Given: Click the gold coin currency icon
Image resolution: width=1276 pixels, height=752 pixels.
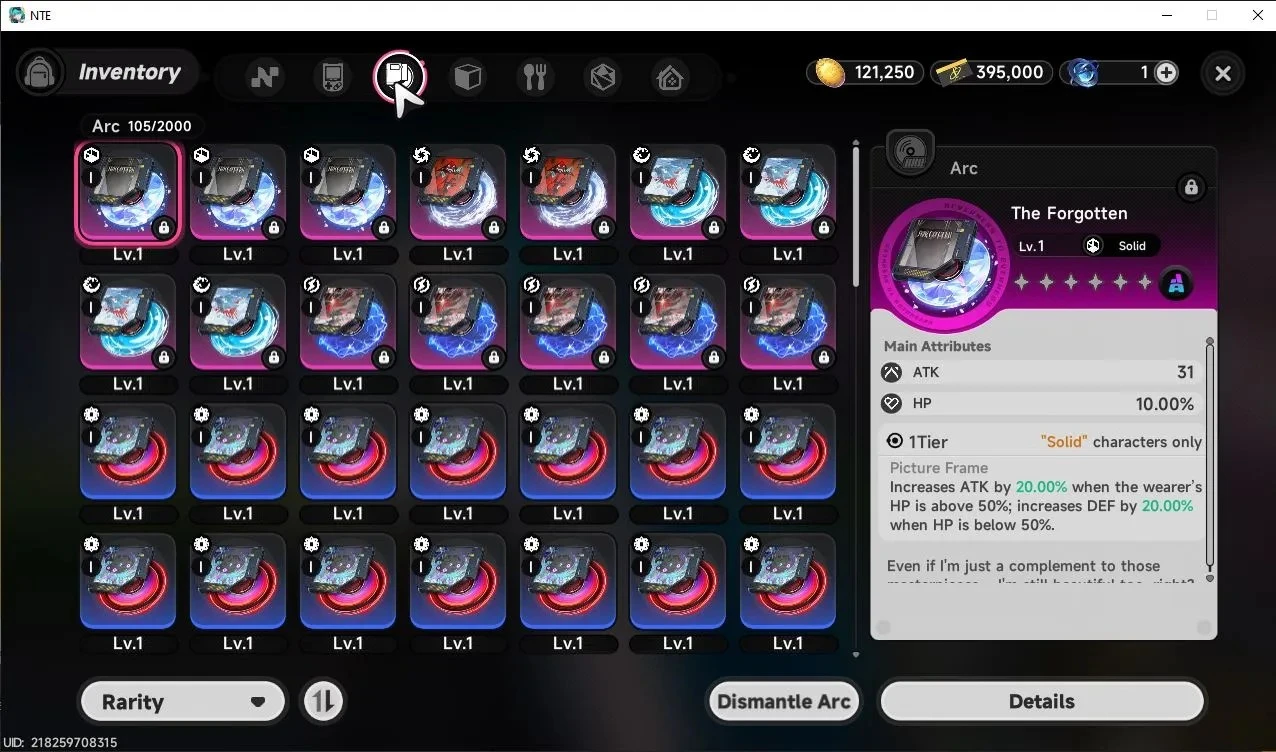Looking at the screenshot, I should 831,72.
